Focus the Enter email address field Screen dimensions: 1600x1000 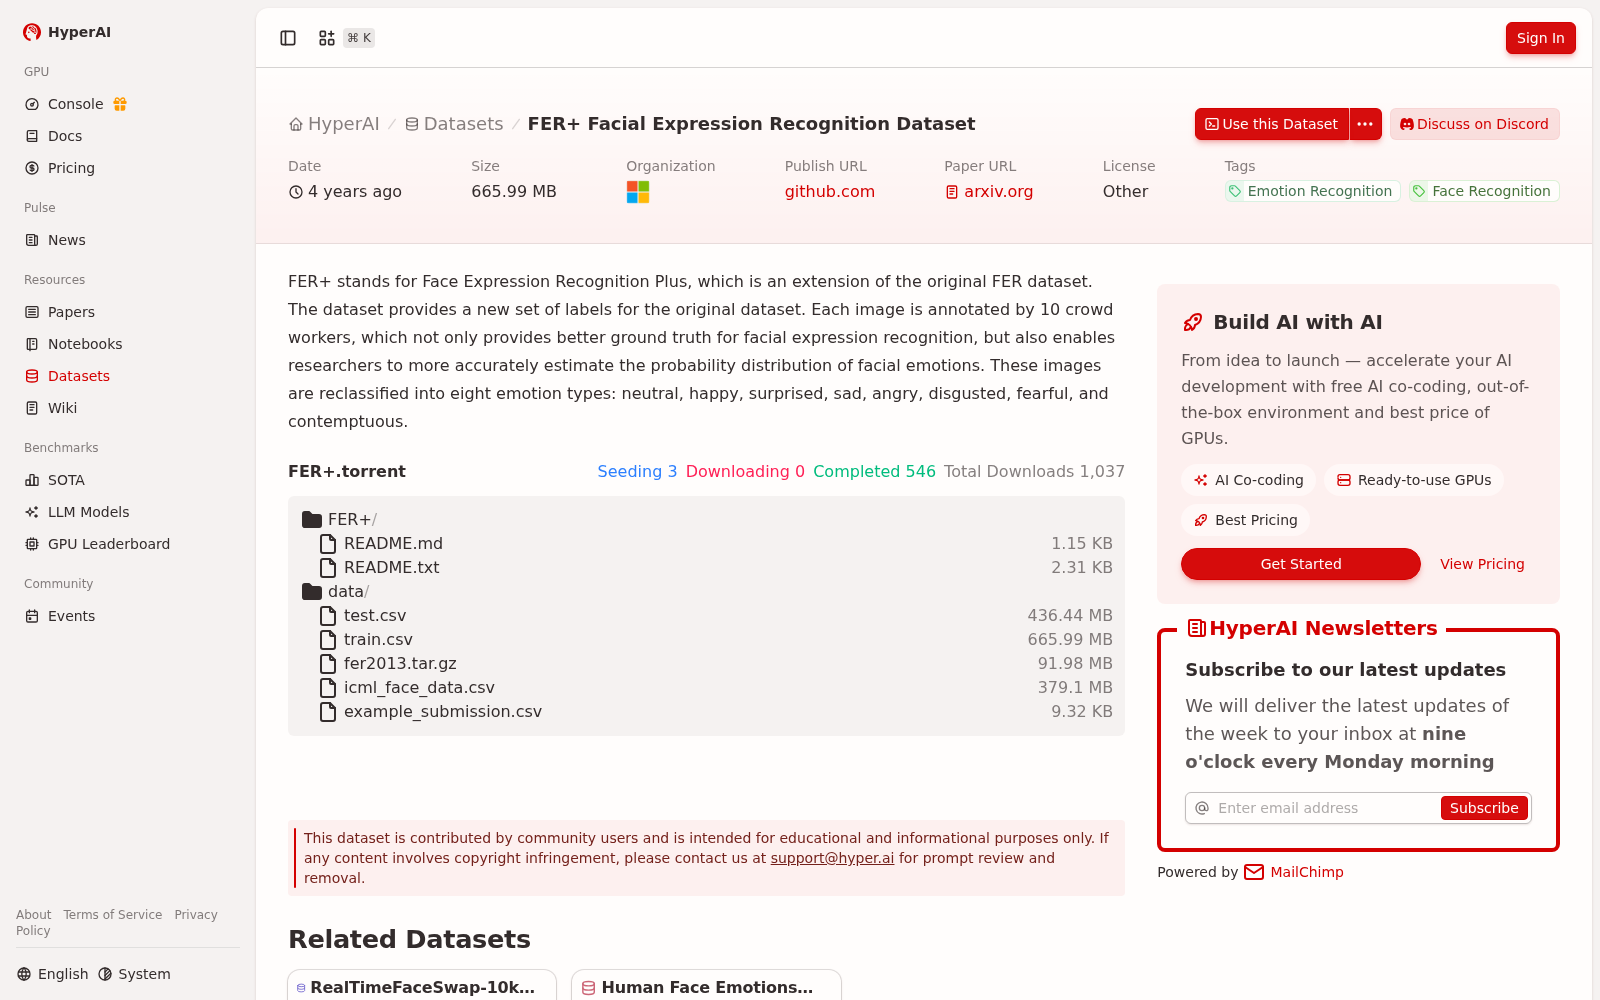(1325, 808)
